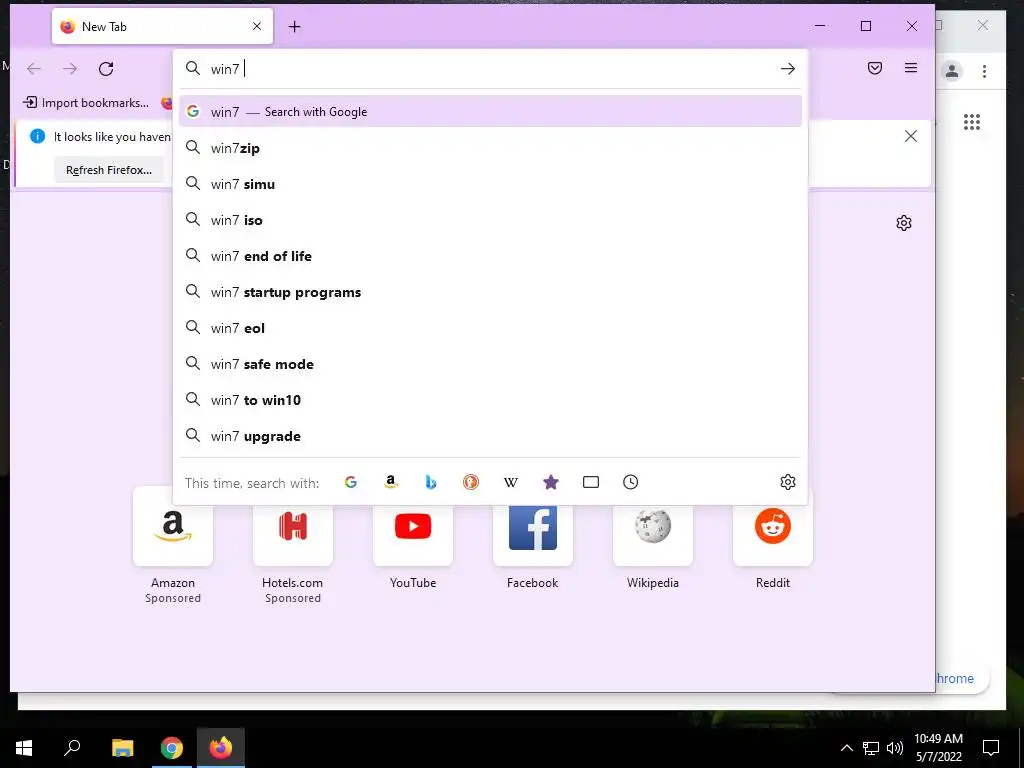Search this time with Bing icon
The height and width of the screenshot is (768, 1024).
(430, 482)
